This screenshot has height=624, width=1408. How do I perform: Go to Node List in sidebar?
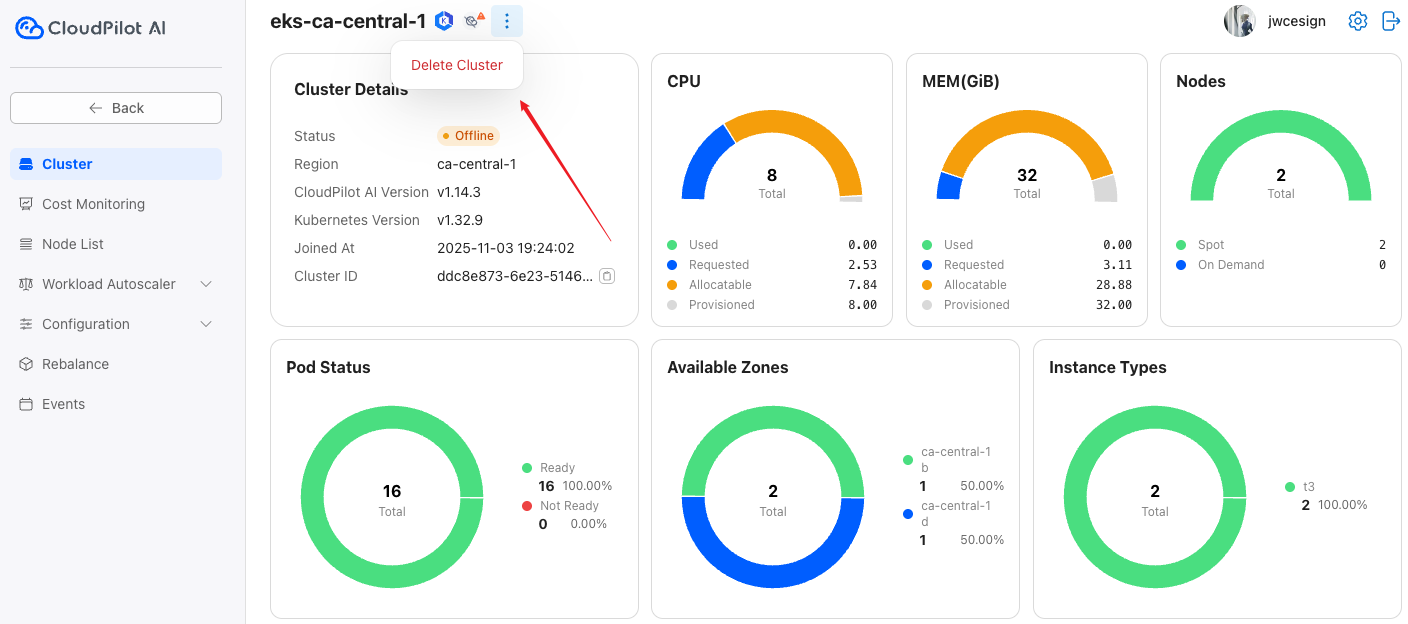[x=72, y=244]
